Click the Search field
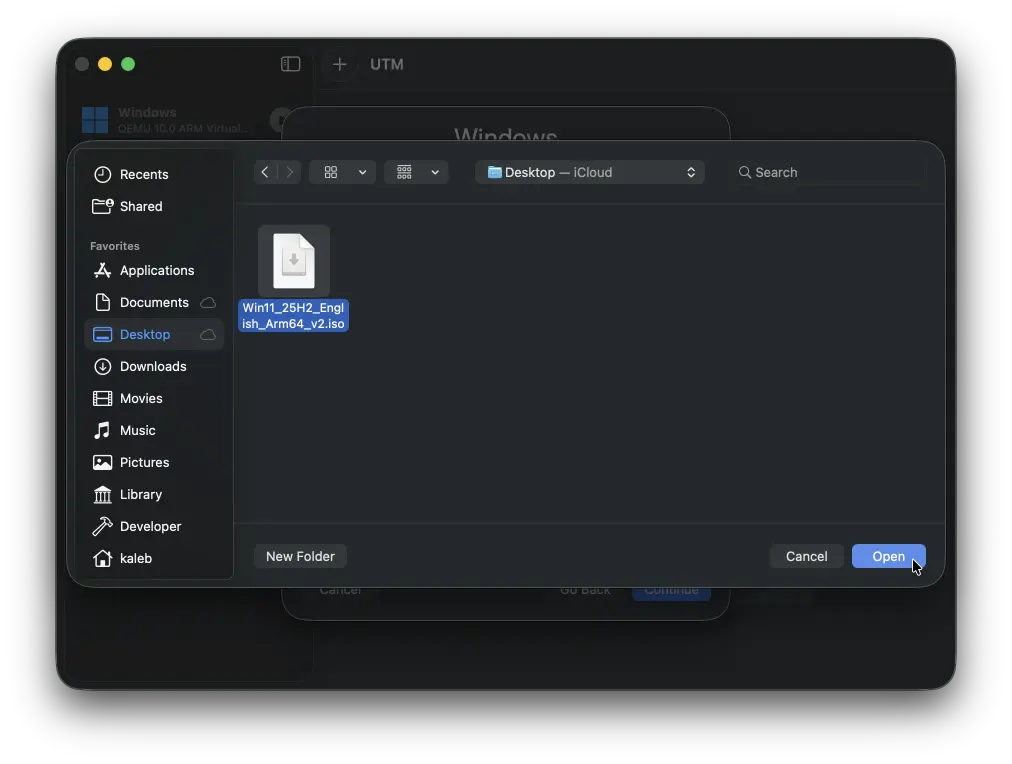Viewport: 1012px width, 764px height. click(x=829, y=172)
